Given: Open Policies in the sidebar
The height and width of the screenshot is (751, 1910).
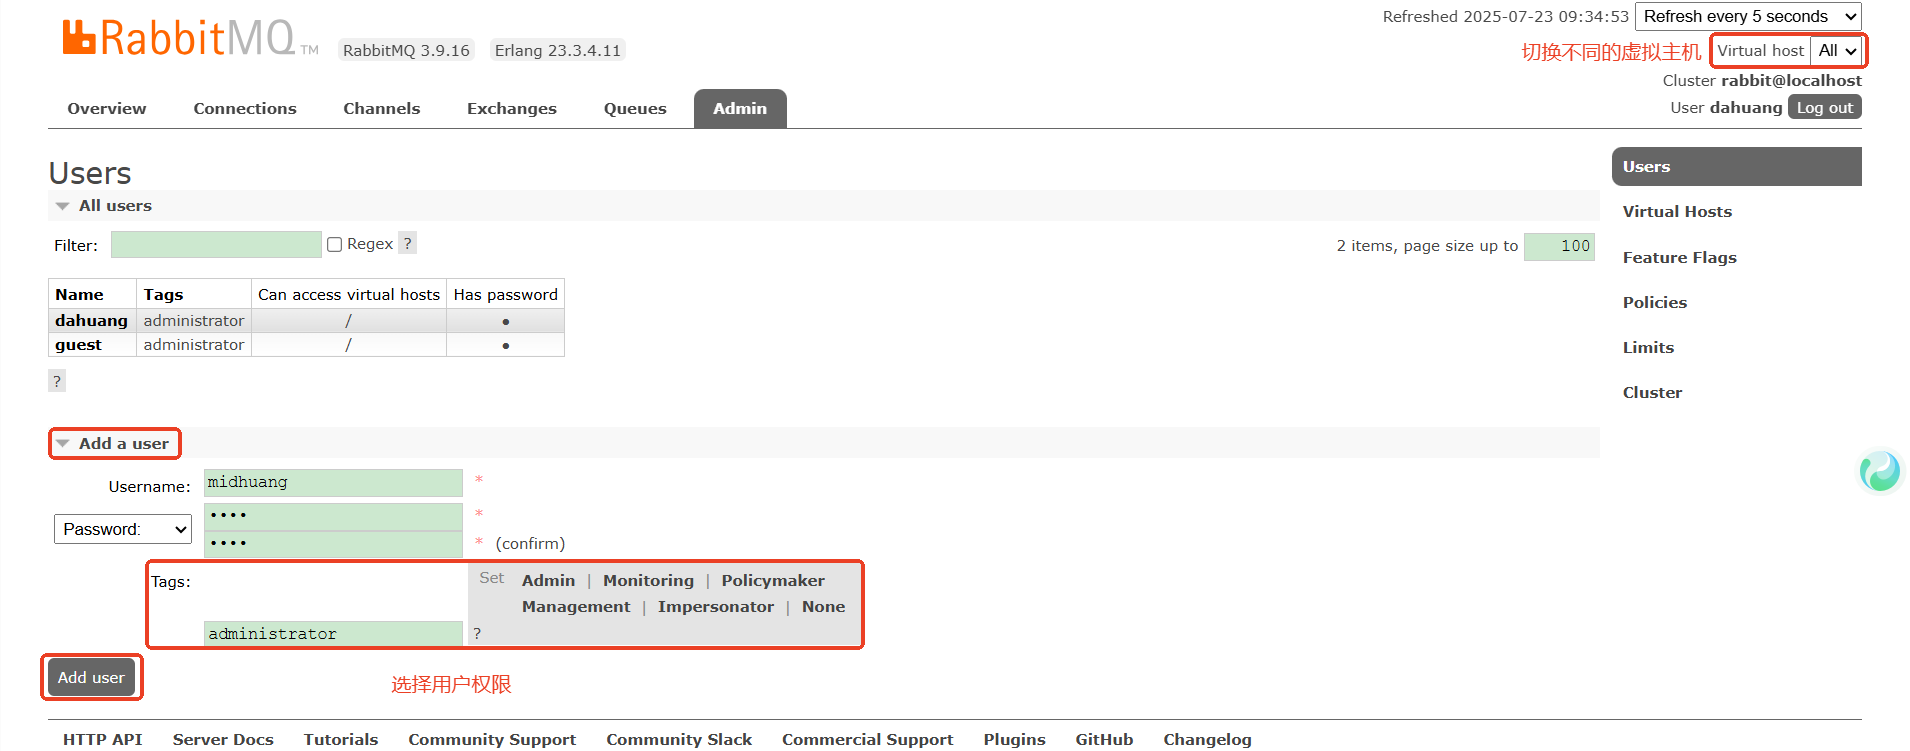Looking at the screenshot, I should (x=1654, y=302).
